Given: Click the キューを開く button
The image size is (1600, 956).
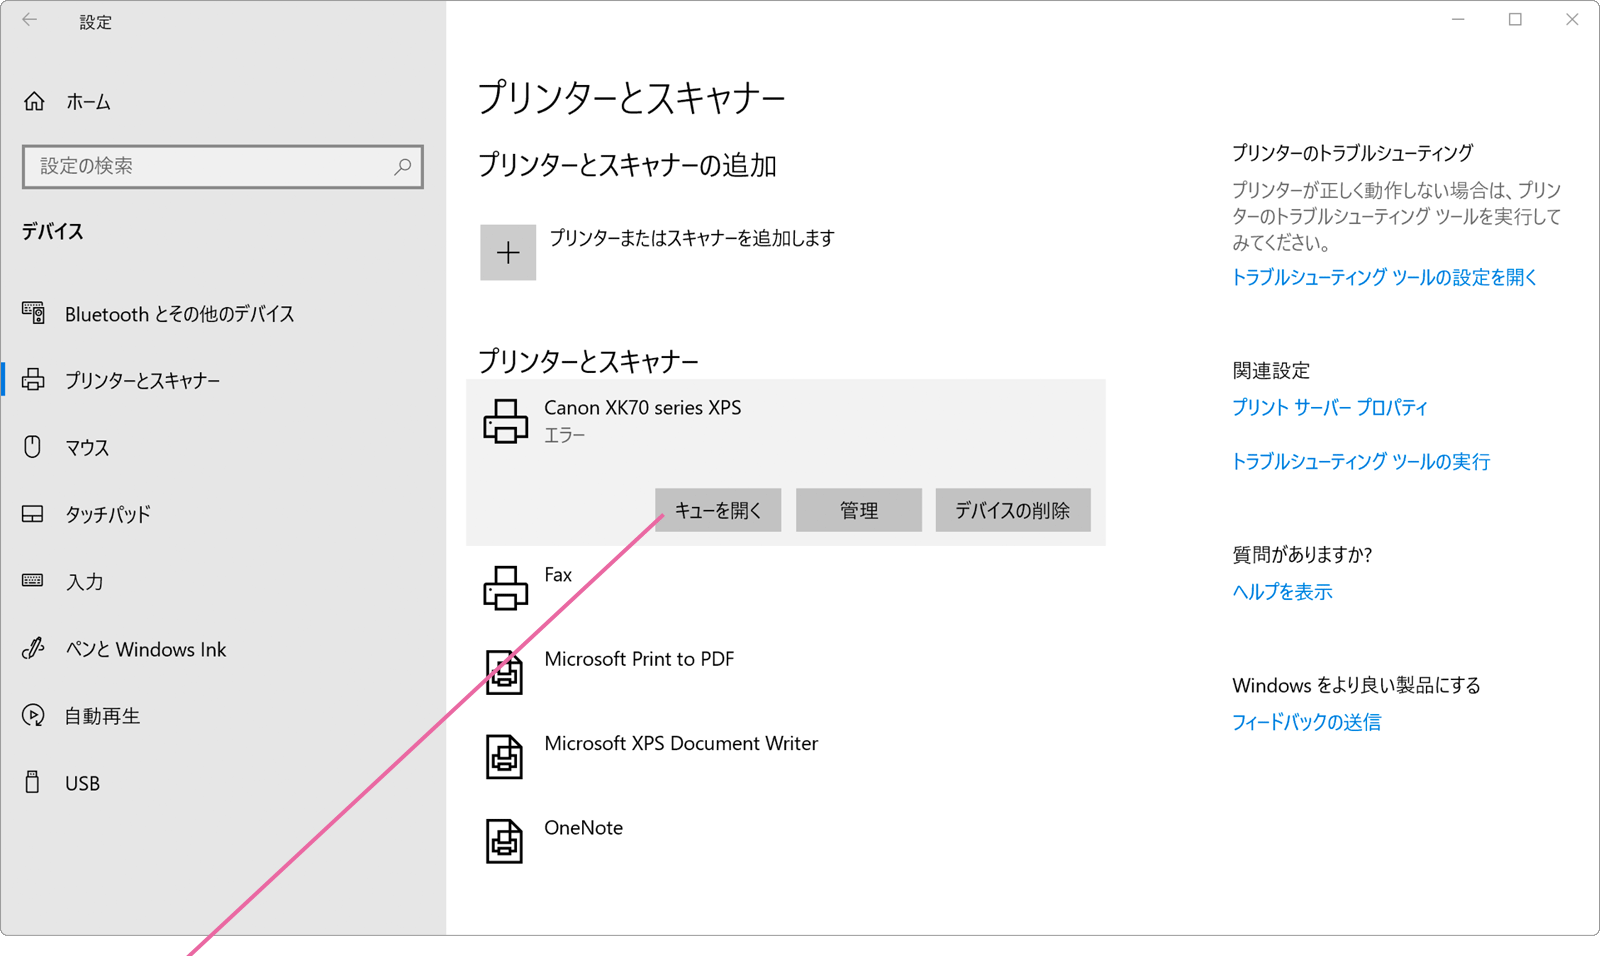Looking at the screenshot, I should click(x=718, y=510).
